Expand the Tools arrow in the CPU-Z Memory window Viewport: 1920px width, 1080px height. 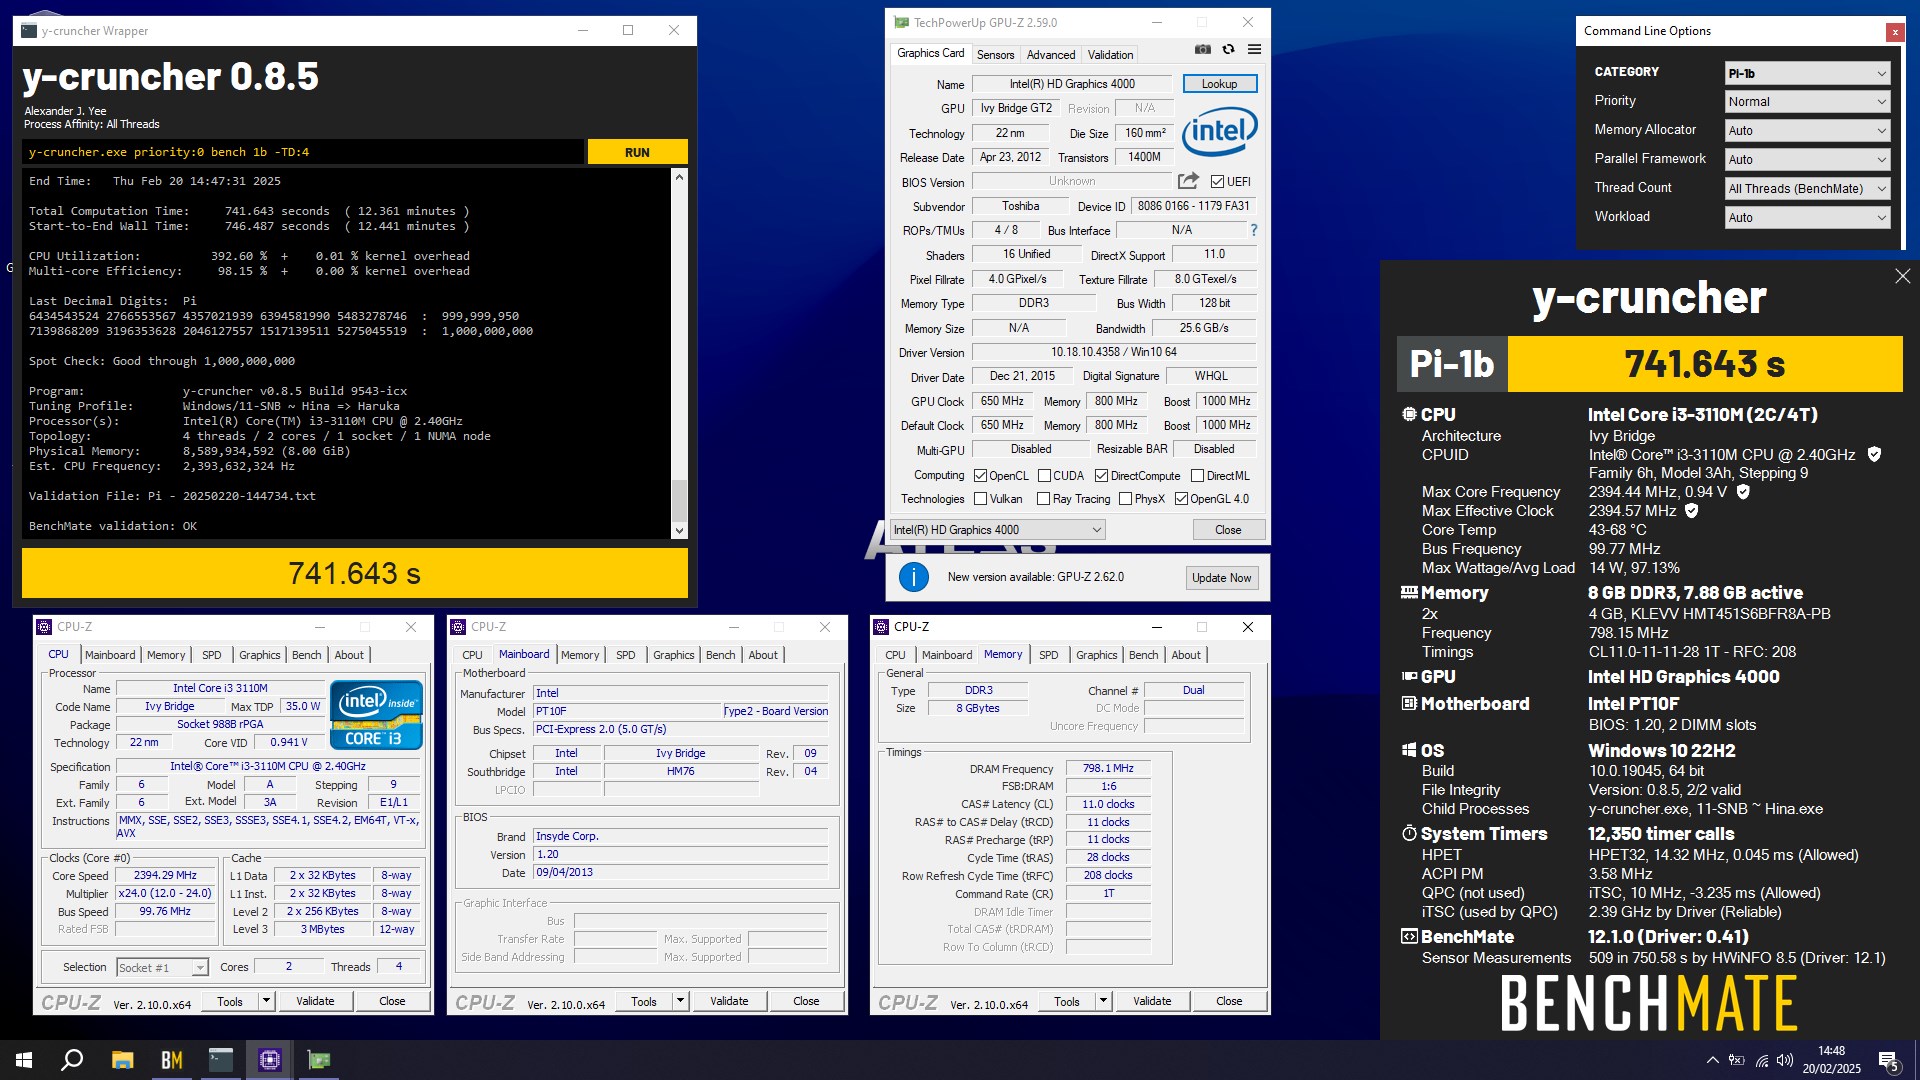point(1104,1001)
